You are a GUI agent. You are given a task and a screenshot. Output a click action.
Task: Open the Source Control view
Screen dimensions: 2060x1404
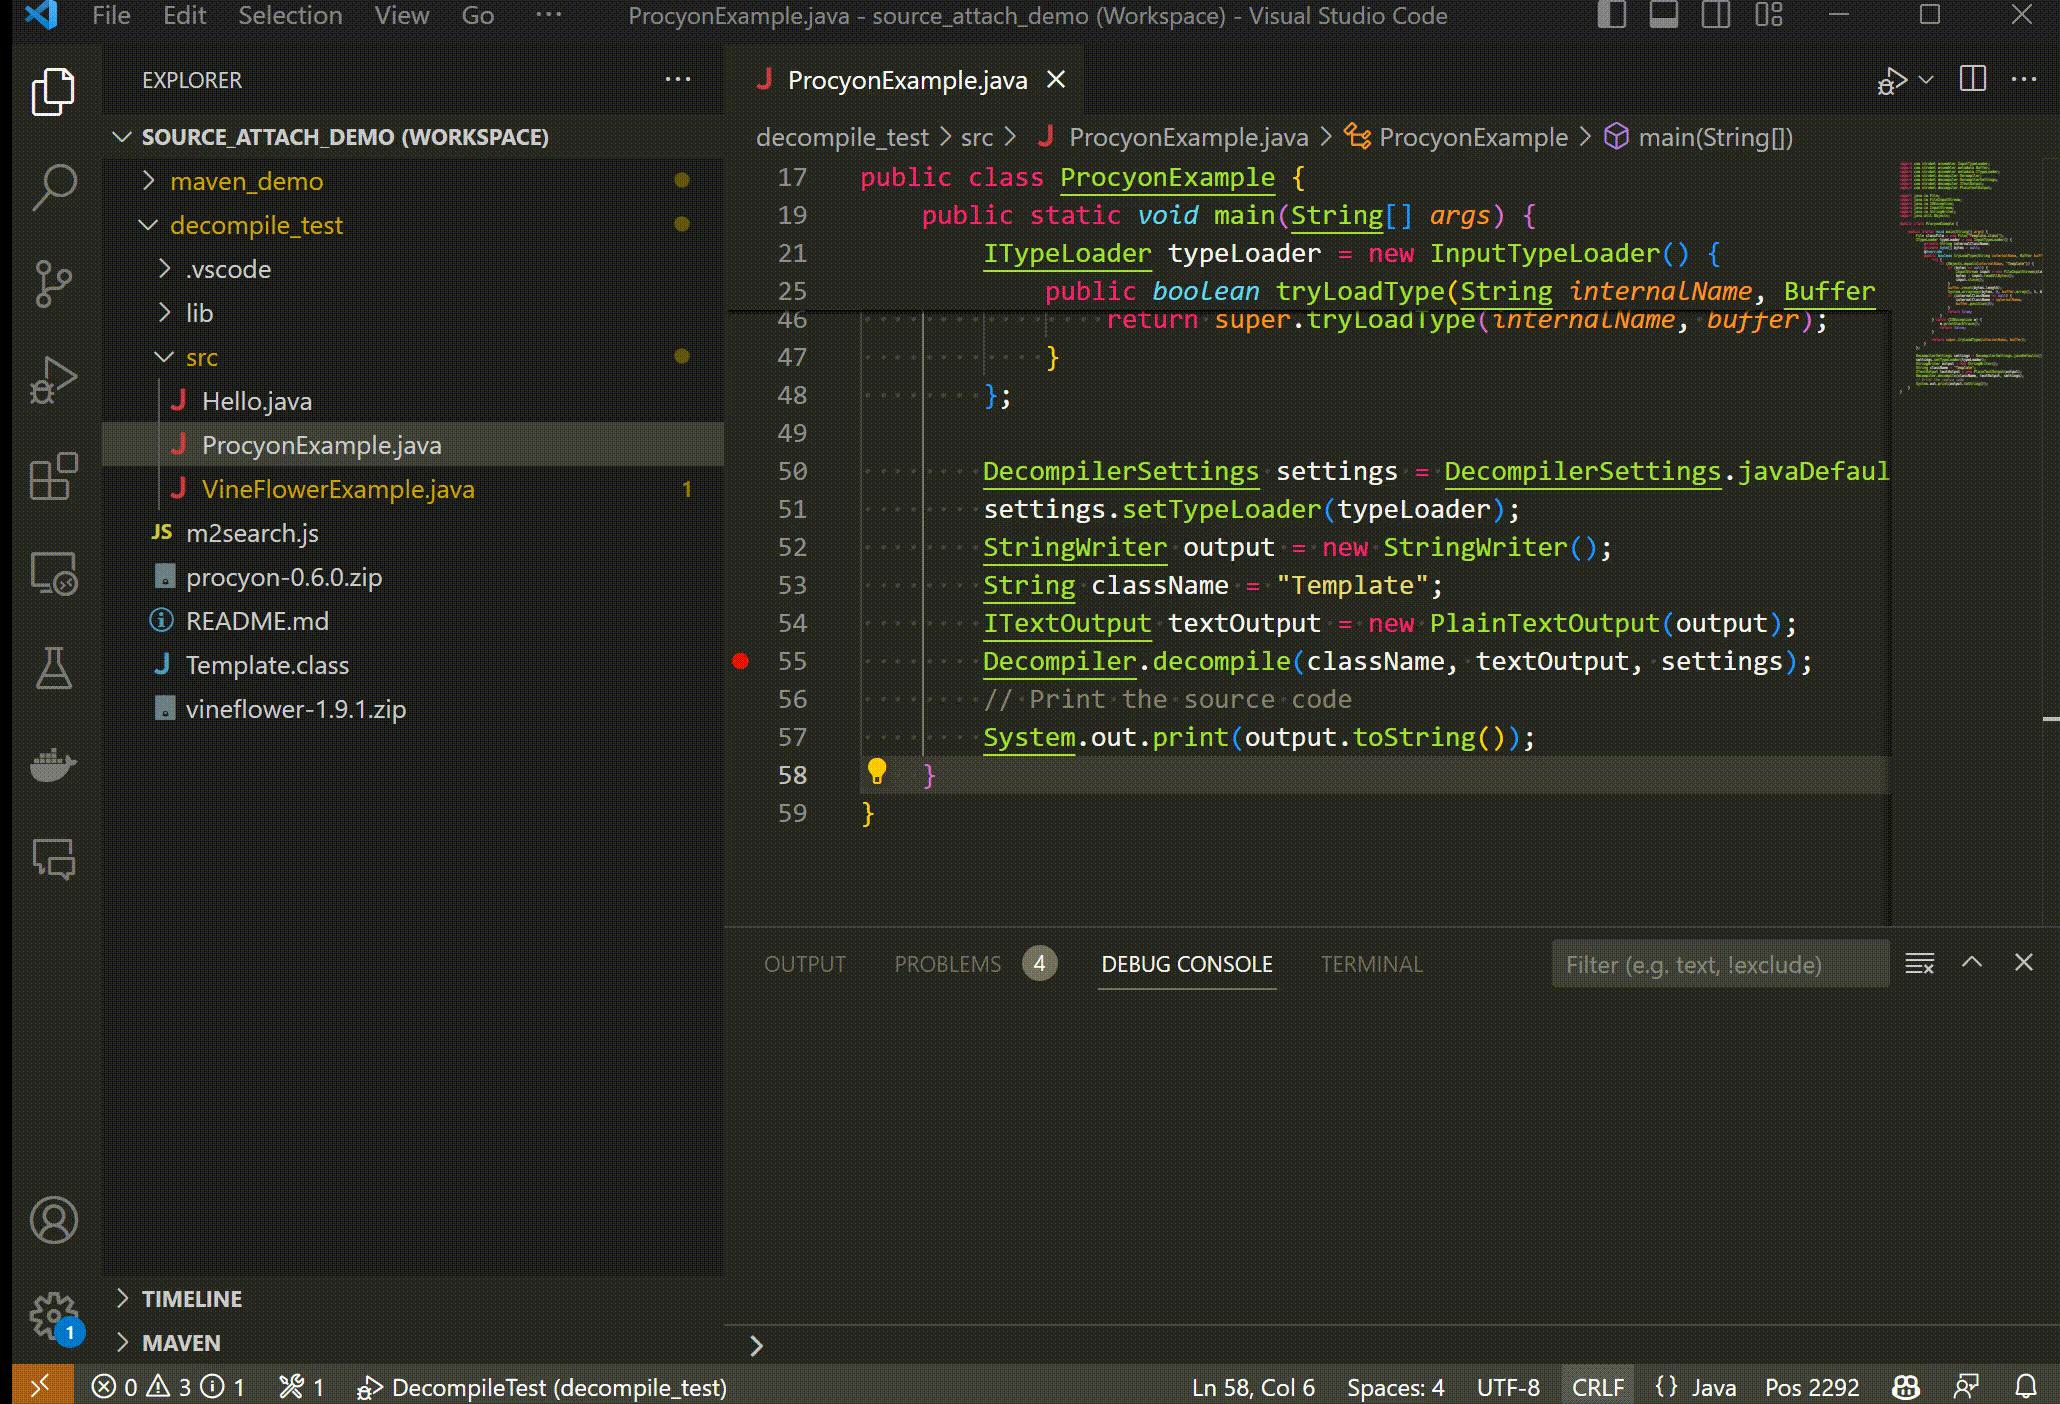tap(54, 283)
